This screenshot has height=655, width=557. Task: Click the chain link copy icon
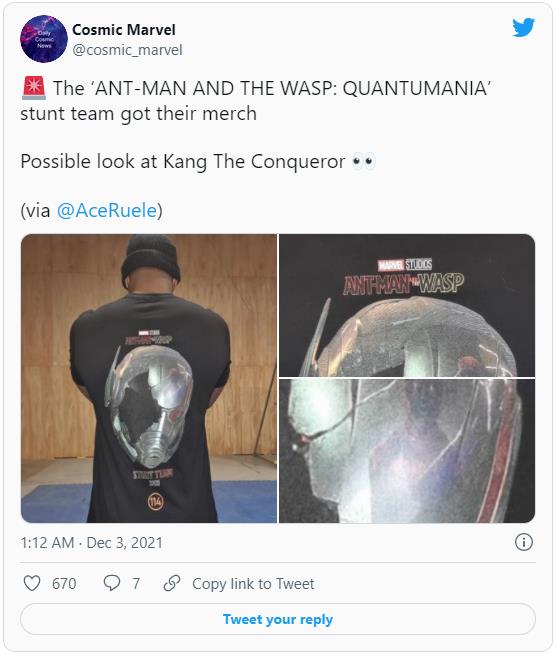click(172, 583)
